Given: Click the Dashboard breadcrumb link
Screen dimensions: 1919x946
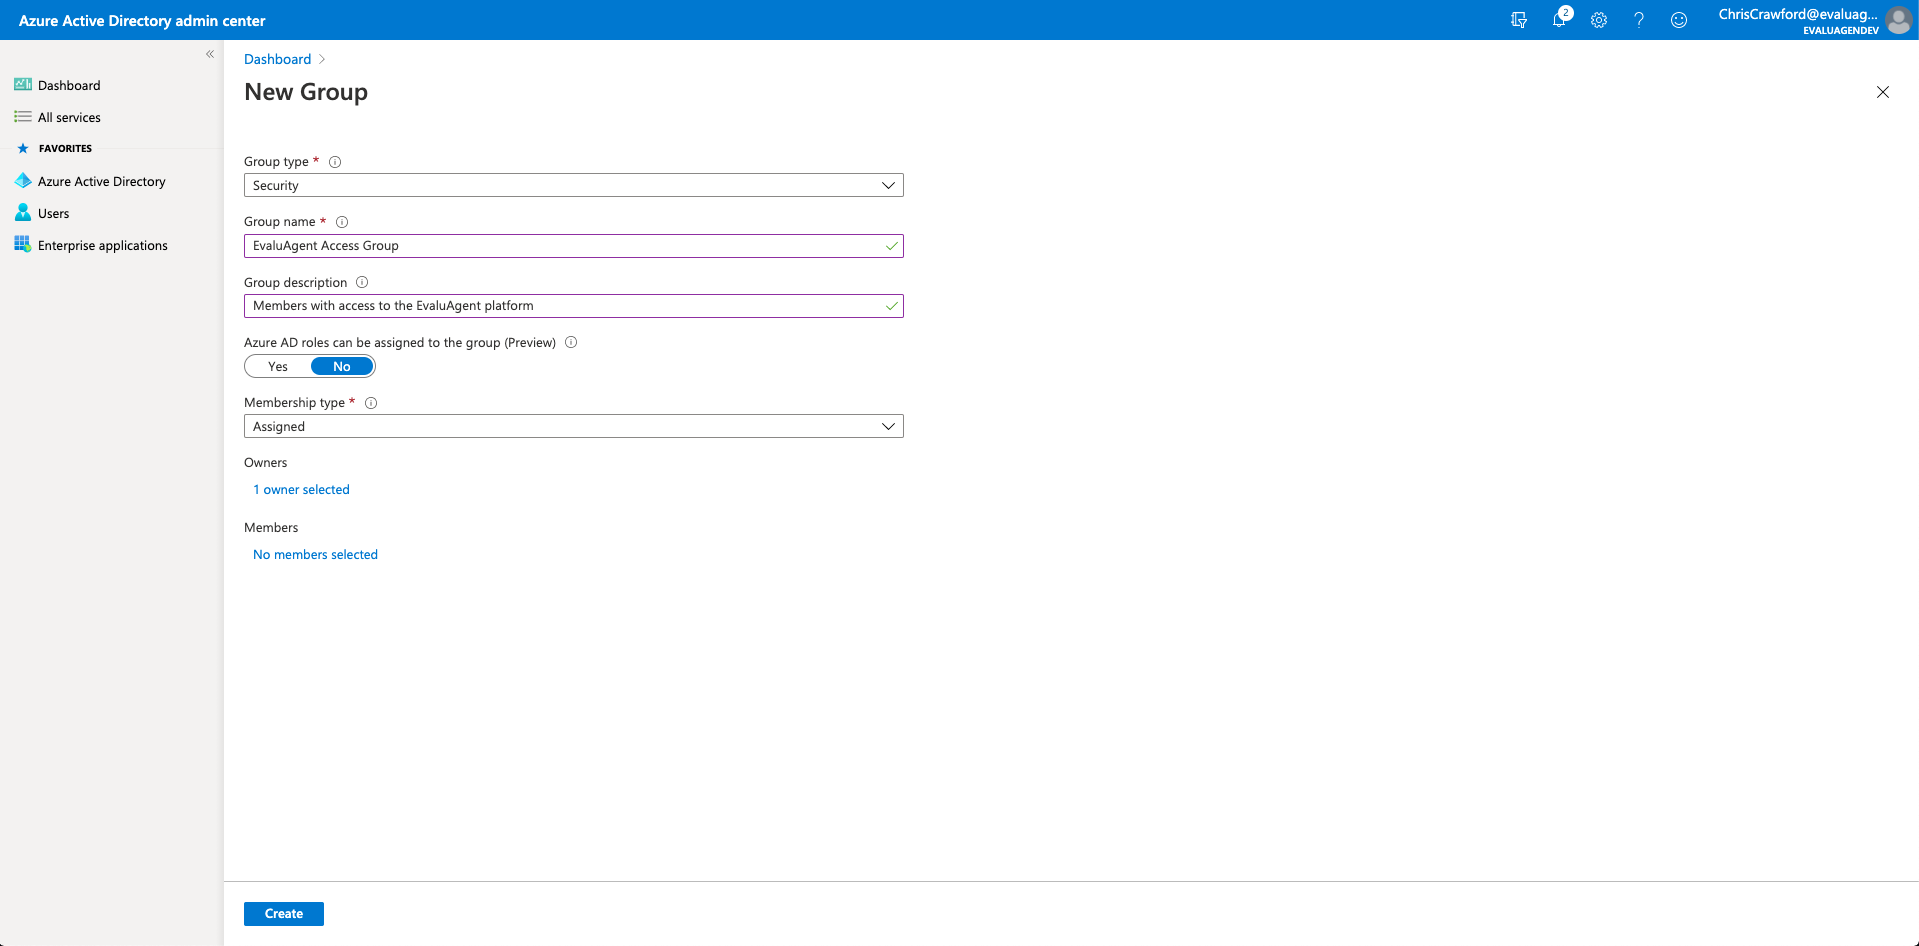Looking at the screenshot, I should (x=277, y=59).
